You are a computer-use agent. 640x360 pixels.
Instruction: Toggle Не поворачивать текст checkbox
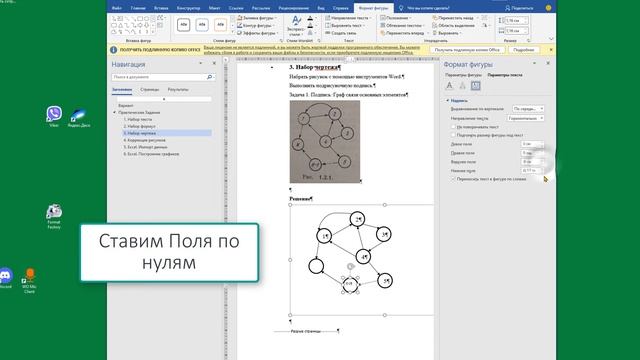coord(453,127)
